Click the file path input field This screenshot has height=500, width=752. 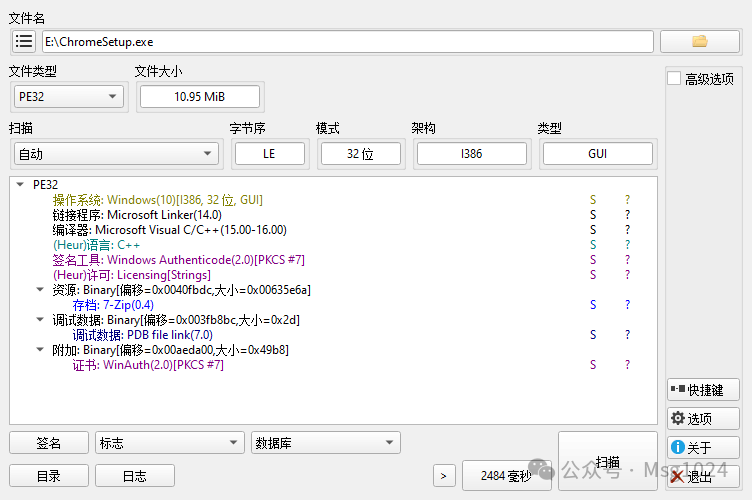click(x=347, y=41)
